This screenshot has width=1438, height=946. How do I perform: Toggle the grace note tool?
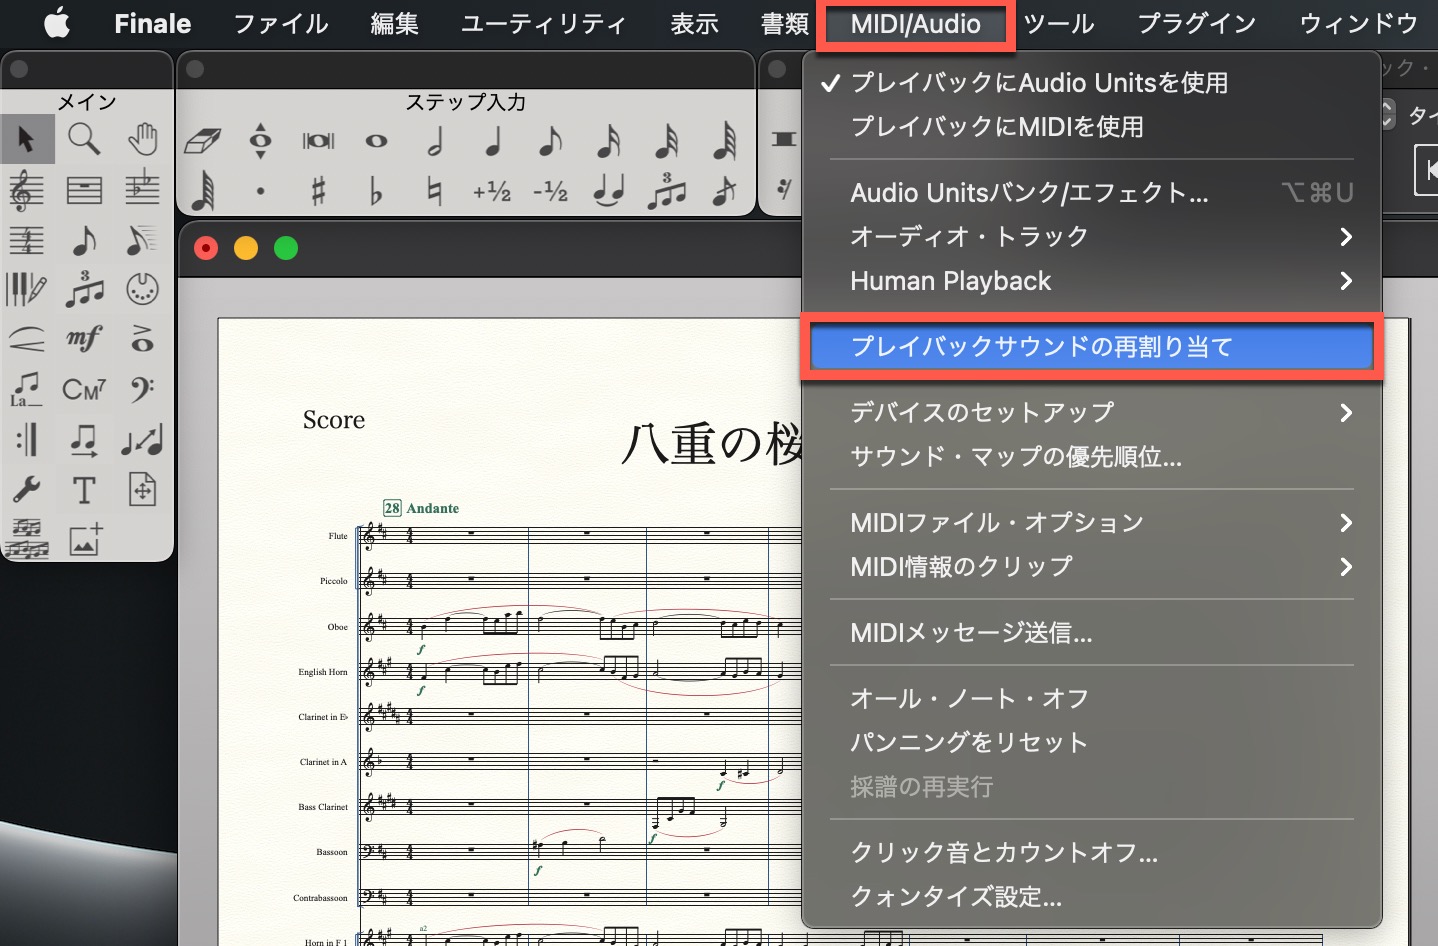(724, 190)
